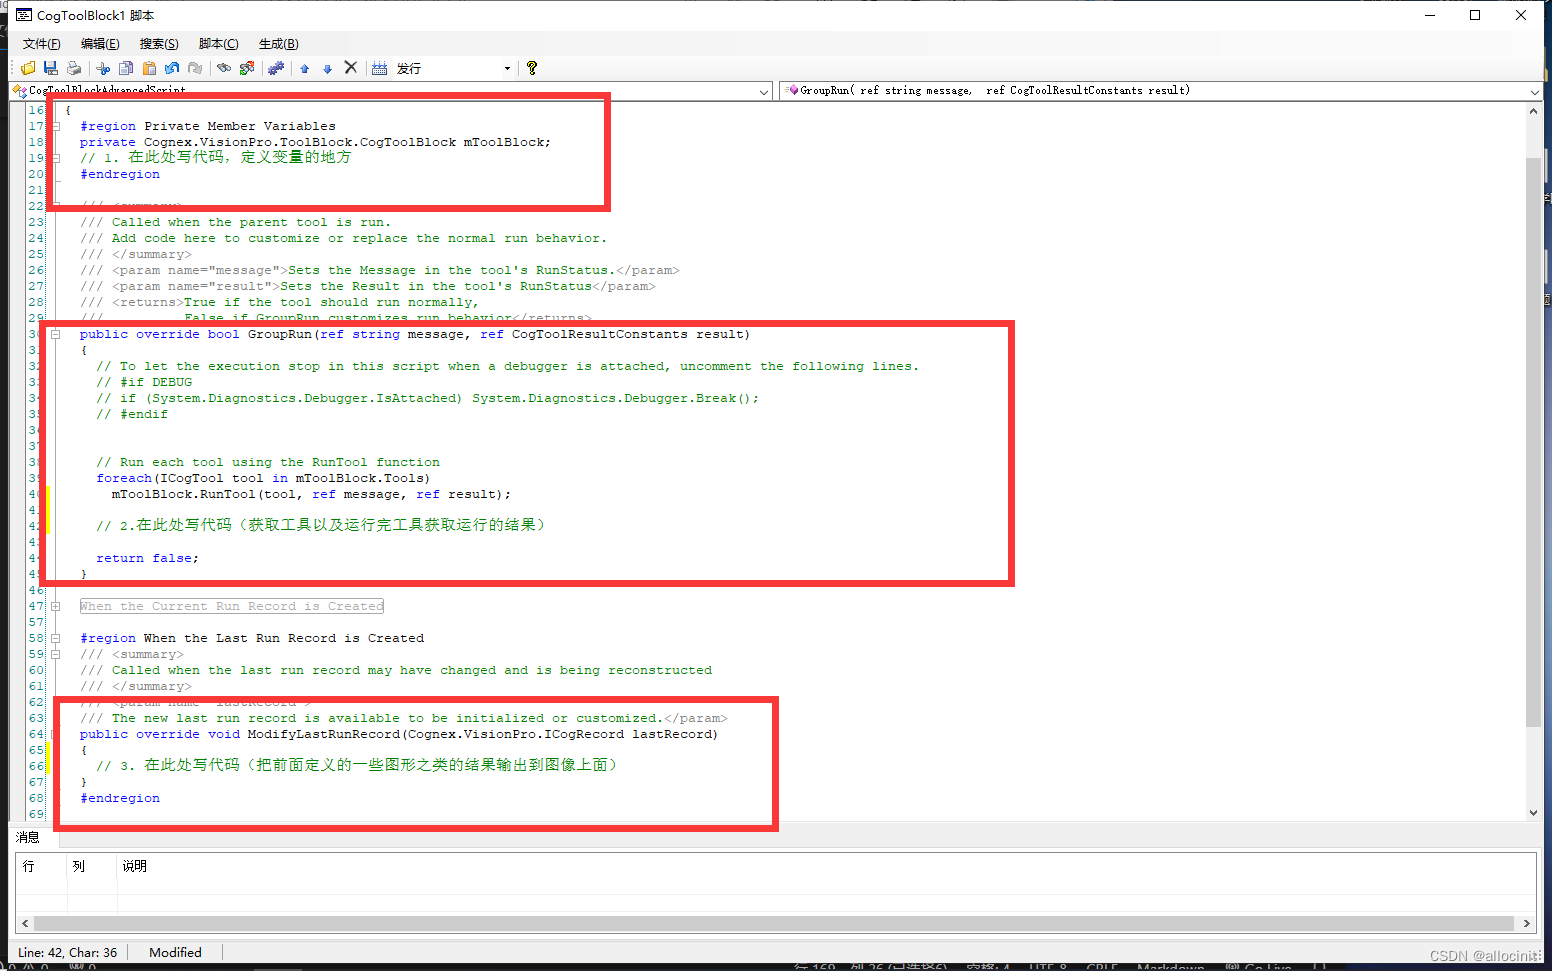The width and height of the screenshot is (1552, 971).
Task: Click the message list horizontal scrollbar right arrow
Action: (1526, 923)
